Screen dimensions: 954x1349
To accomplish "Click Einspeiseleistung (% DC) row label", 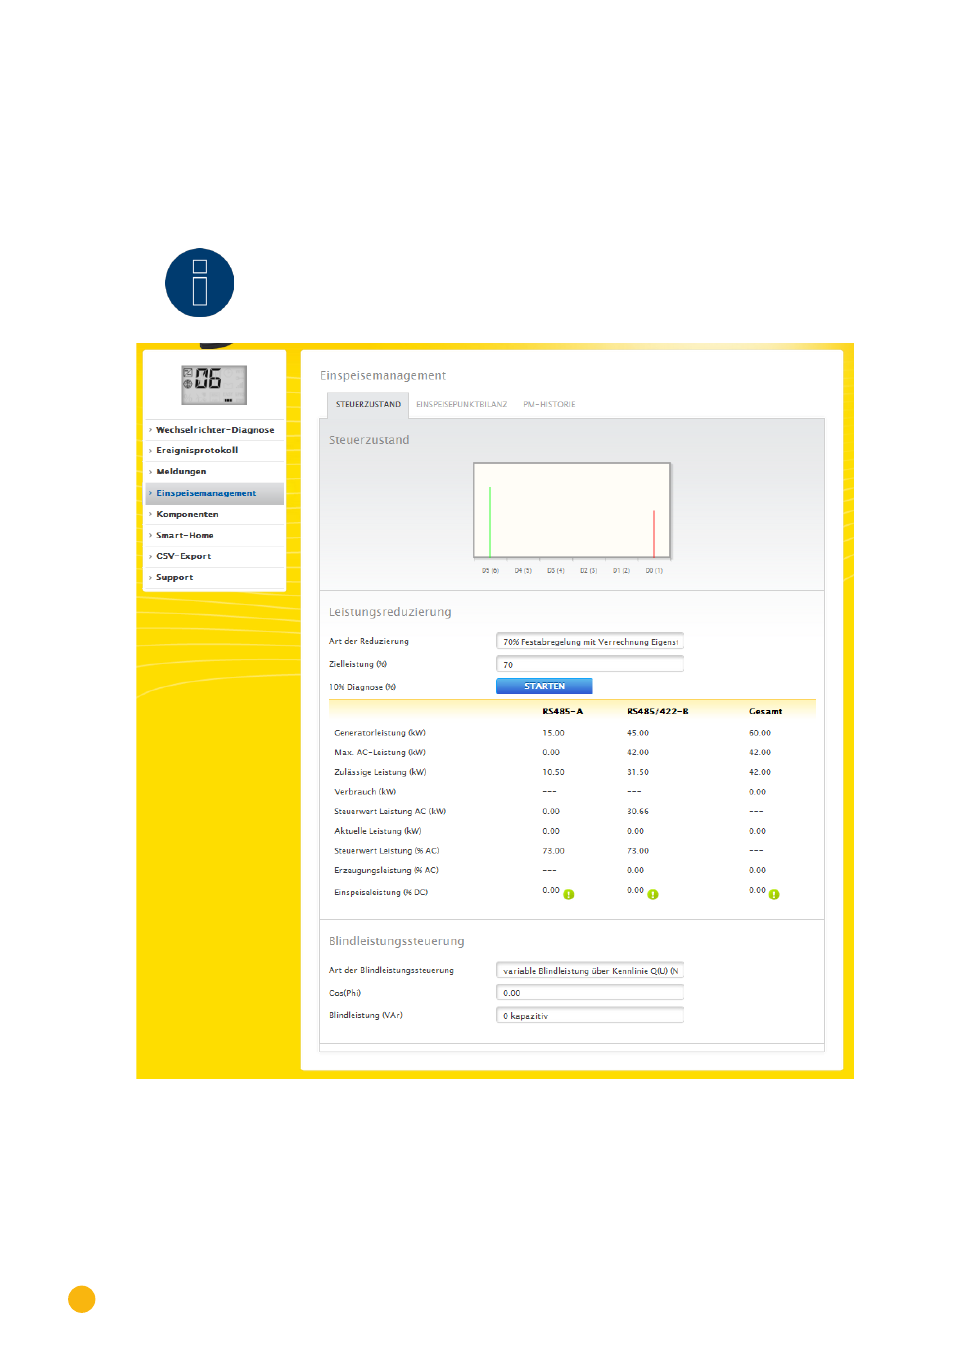I will pyautogui.click(x=381, y=892).
